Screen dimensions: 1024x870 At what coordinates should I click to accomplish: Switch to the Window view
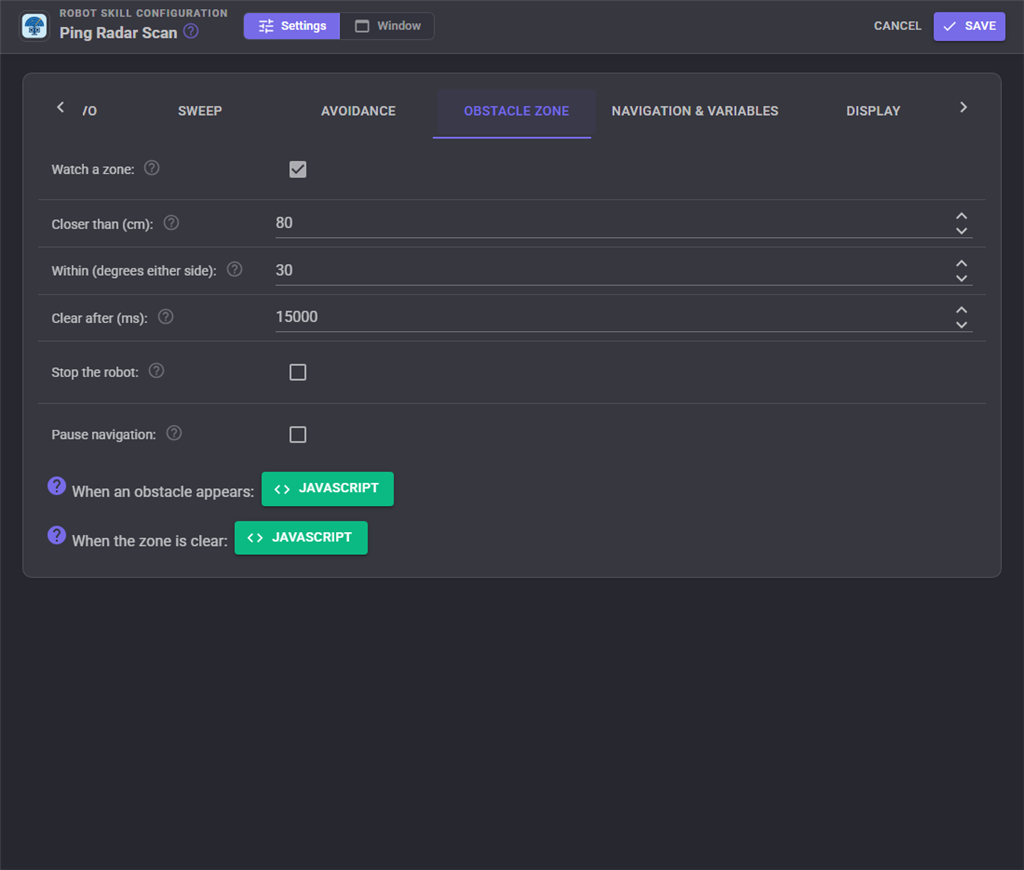click(387, 26)
